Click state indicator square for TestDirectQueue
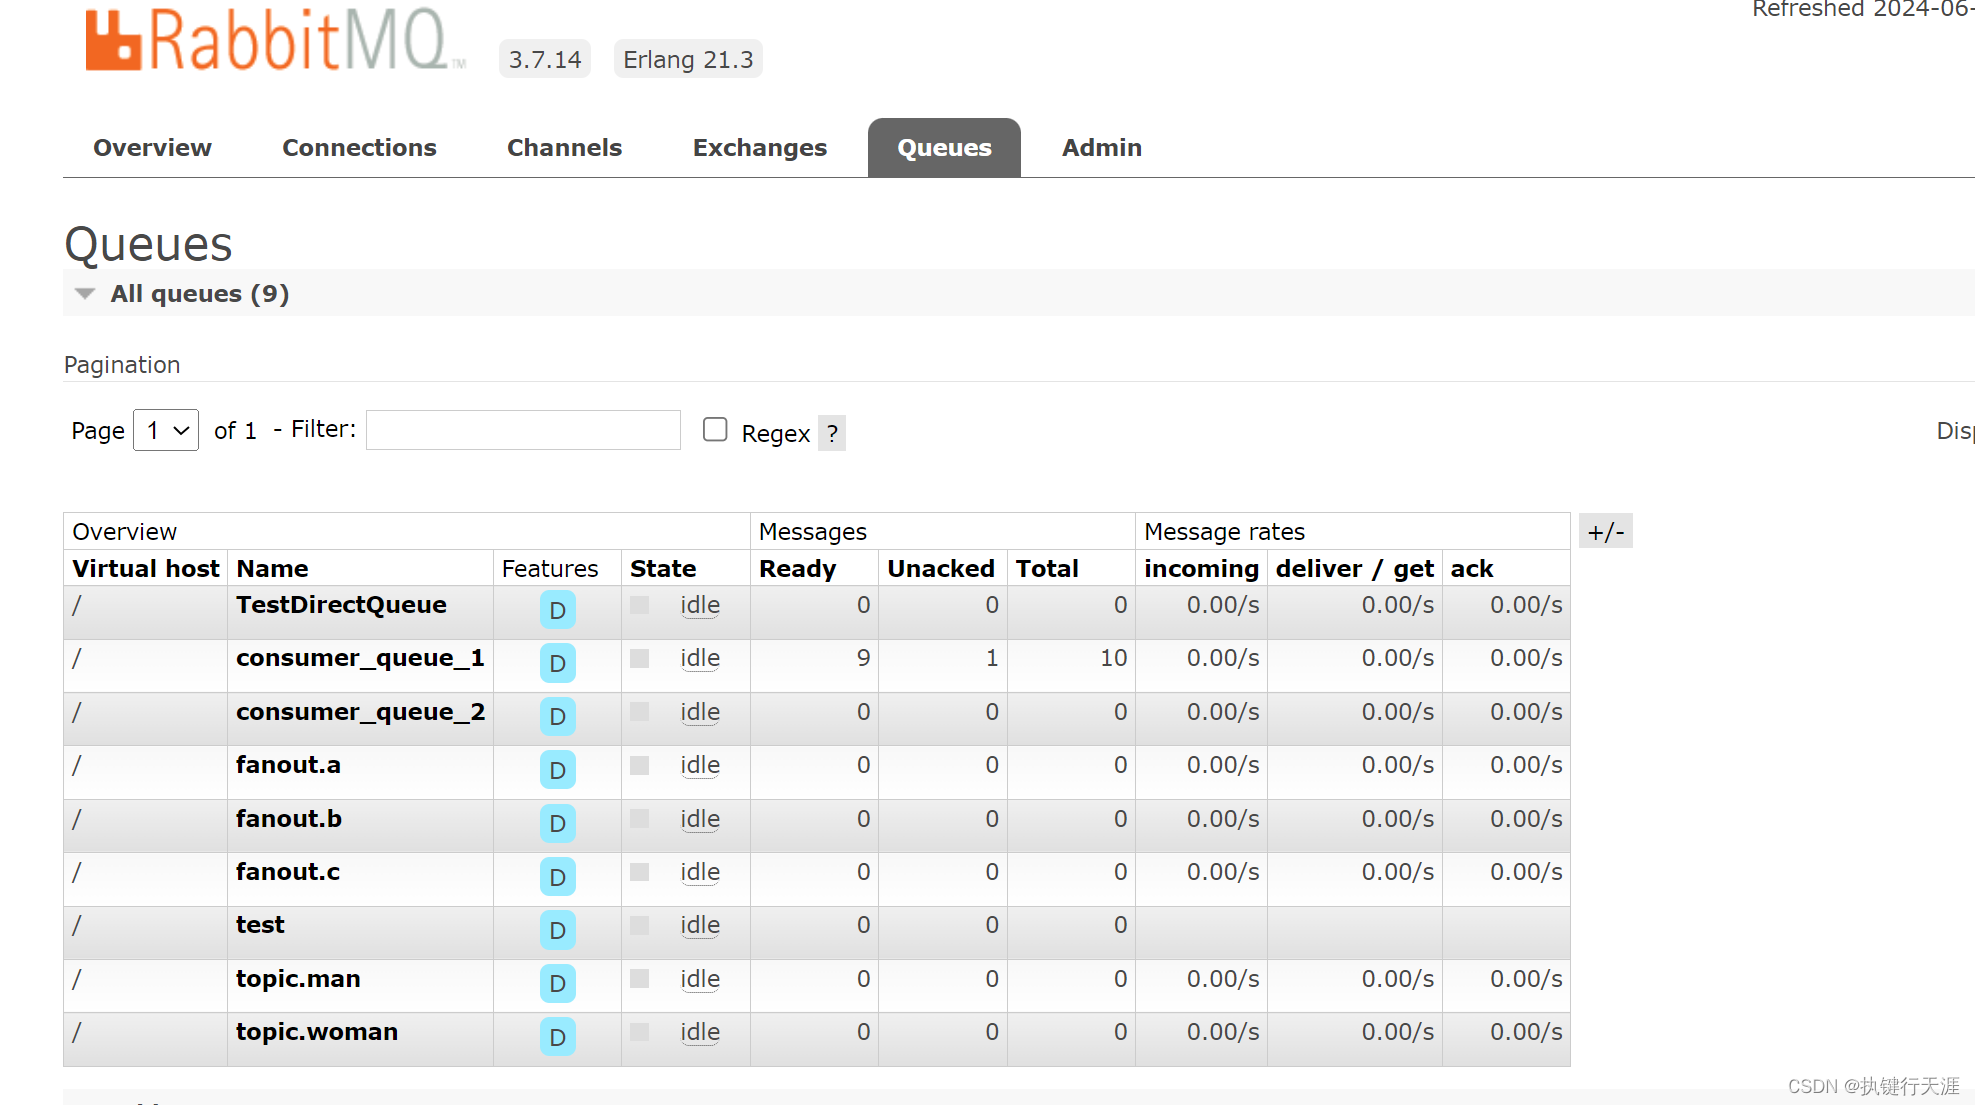 [x=640, y=605]
